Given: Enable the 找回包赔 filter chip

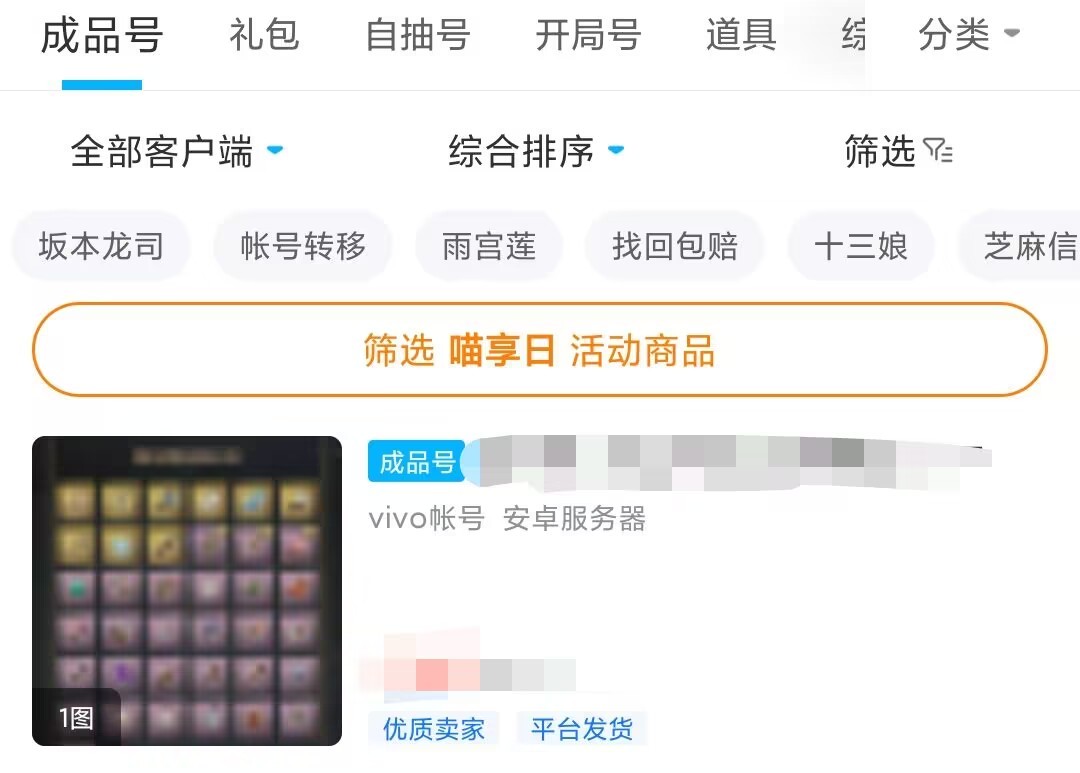Looking at the screenshot, I should coord(675,246).
